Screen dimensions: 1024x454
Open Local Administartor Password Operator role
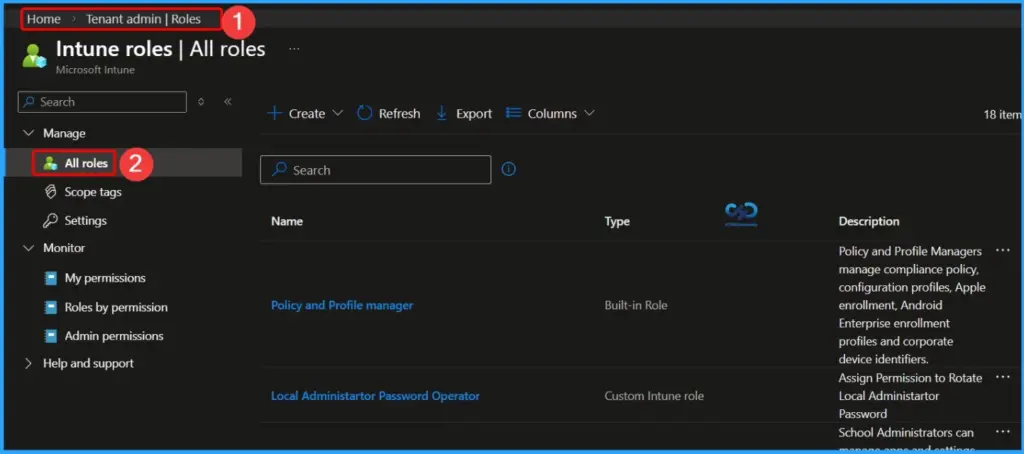click(376, 396)
